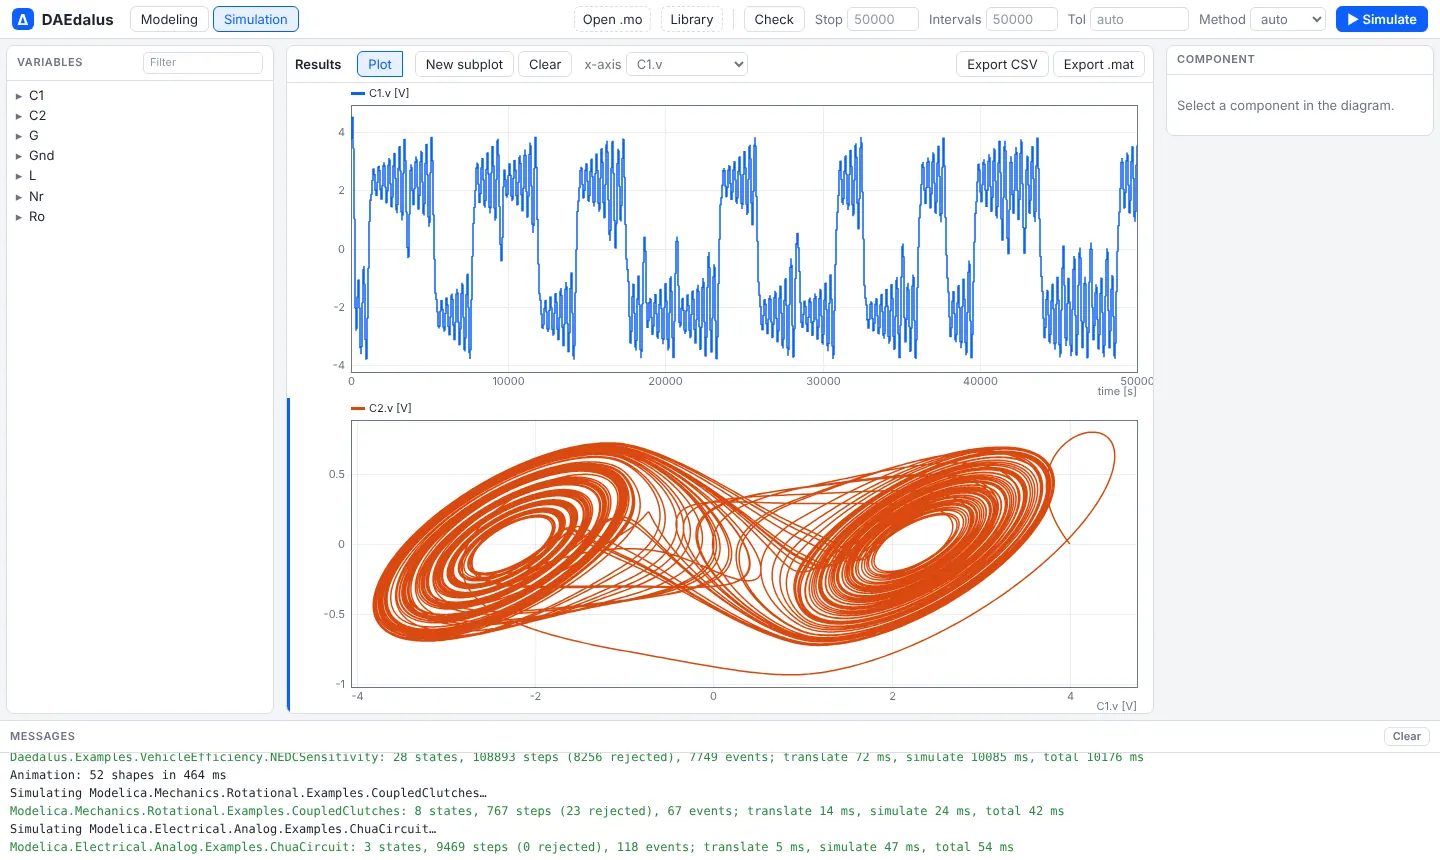The height and width of the screenshot is (860, 1440).
Task: Click the Tol input field
Action: 1139,19
